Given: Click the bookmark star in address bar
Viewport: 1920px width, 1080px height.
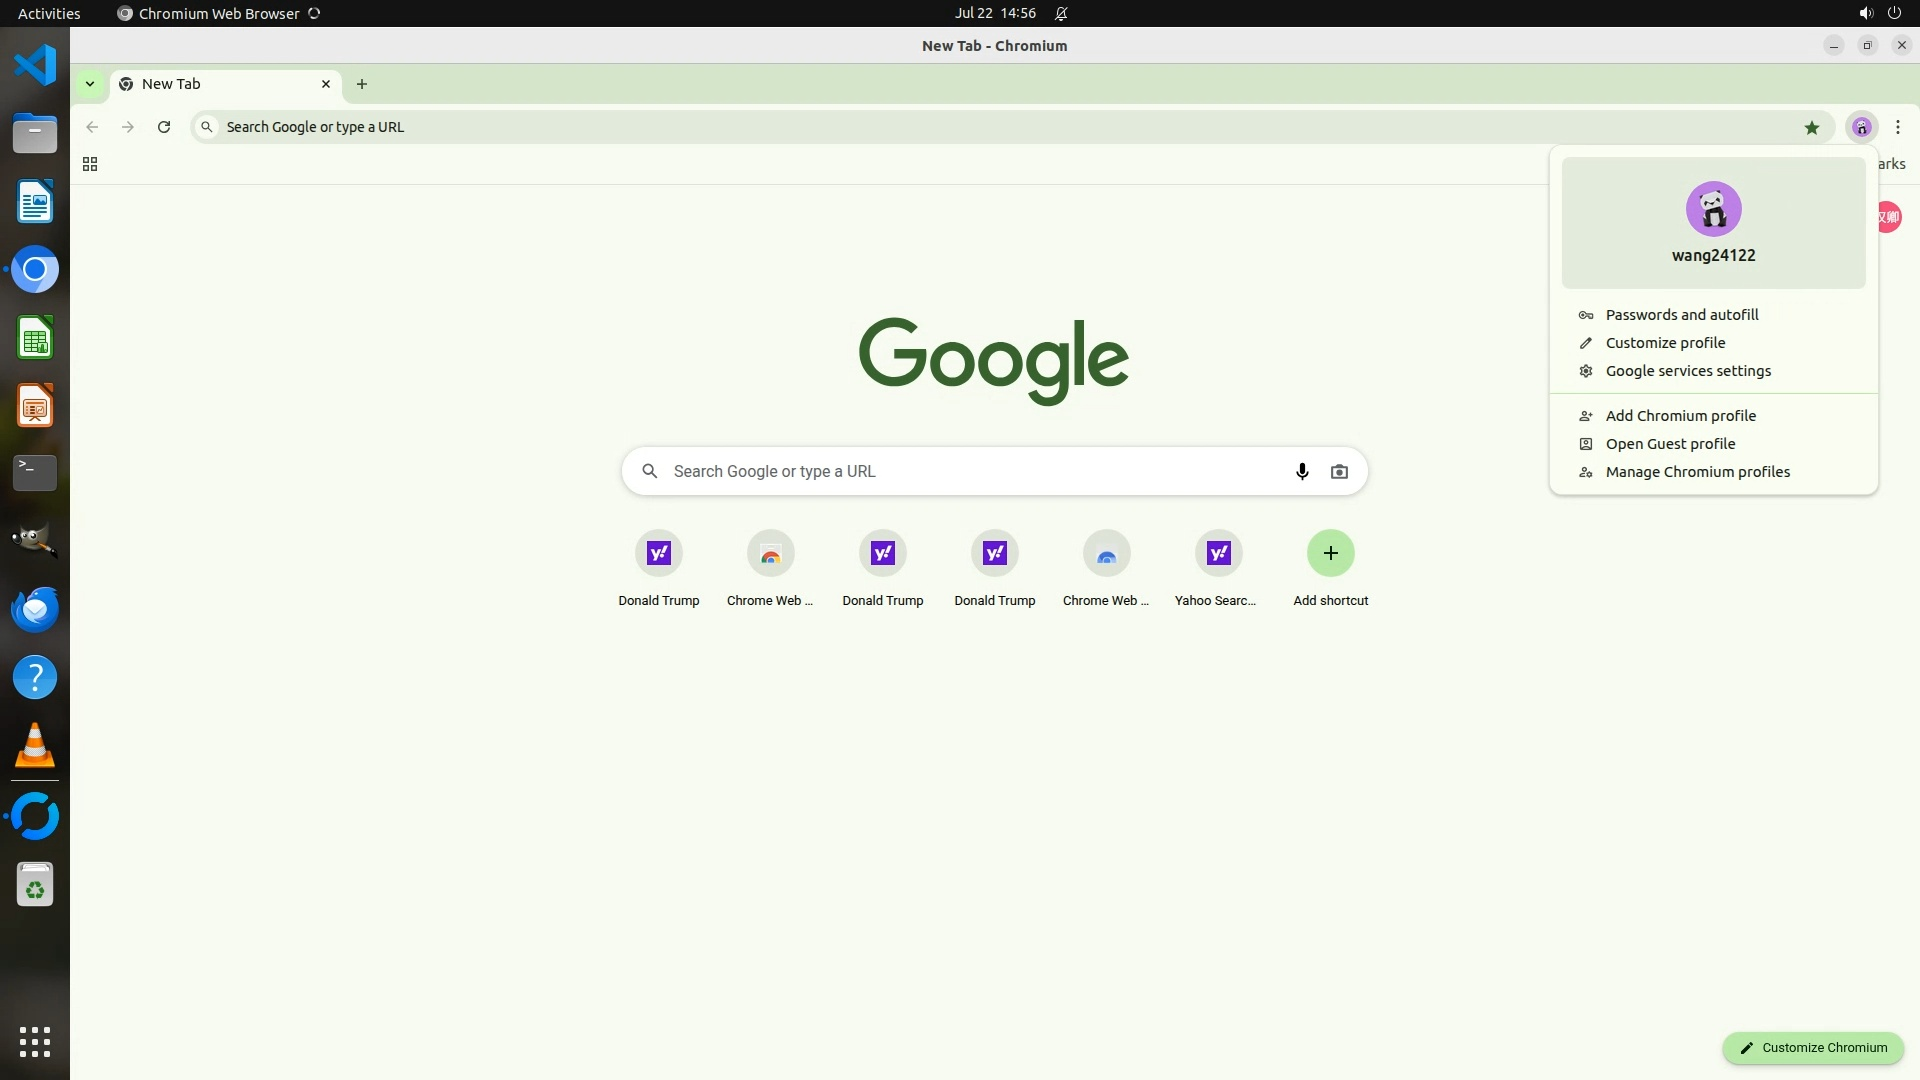Looking at the screenshot, I should point(1811,127).
